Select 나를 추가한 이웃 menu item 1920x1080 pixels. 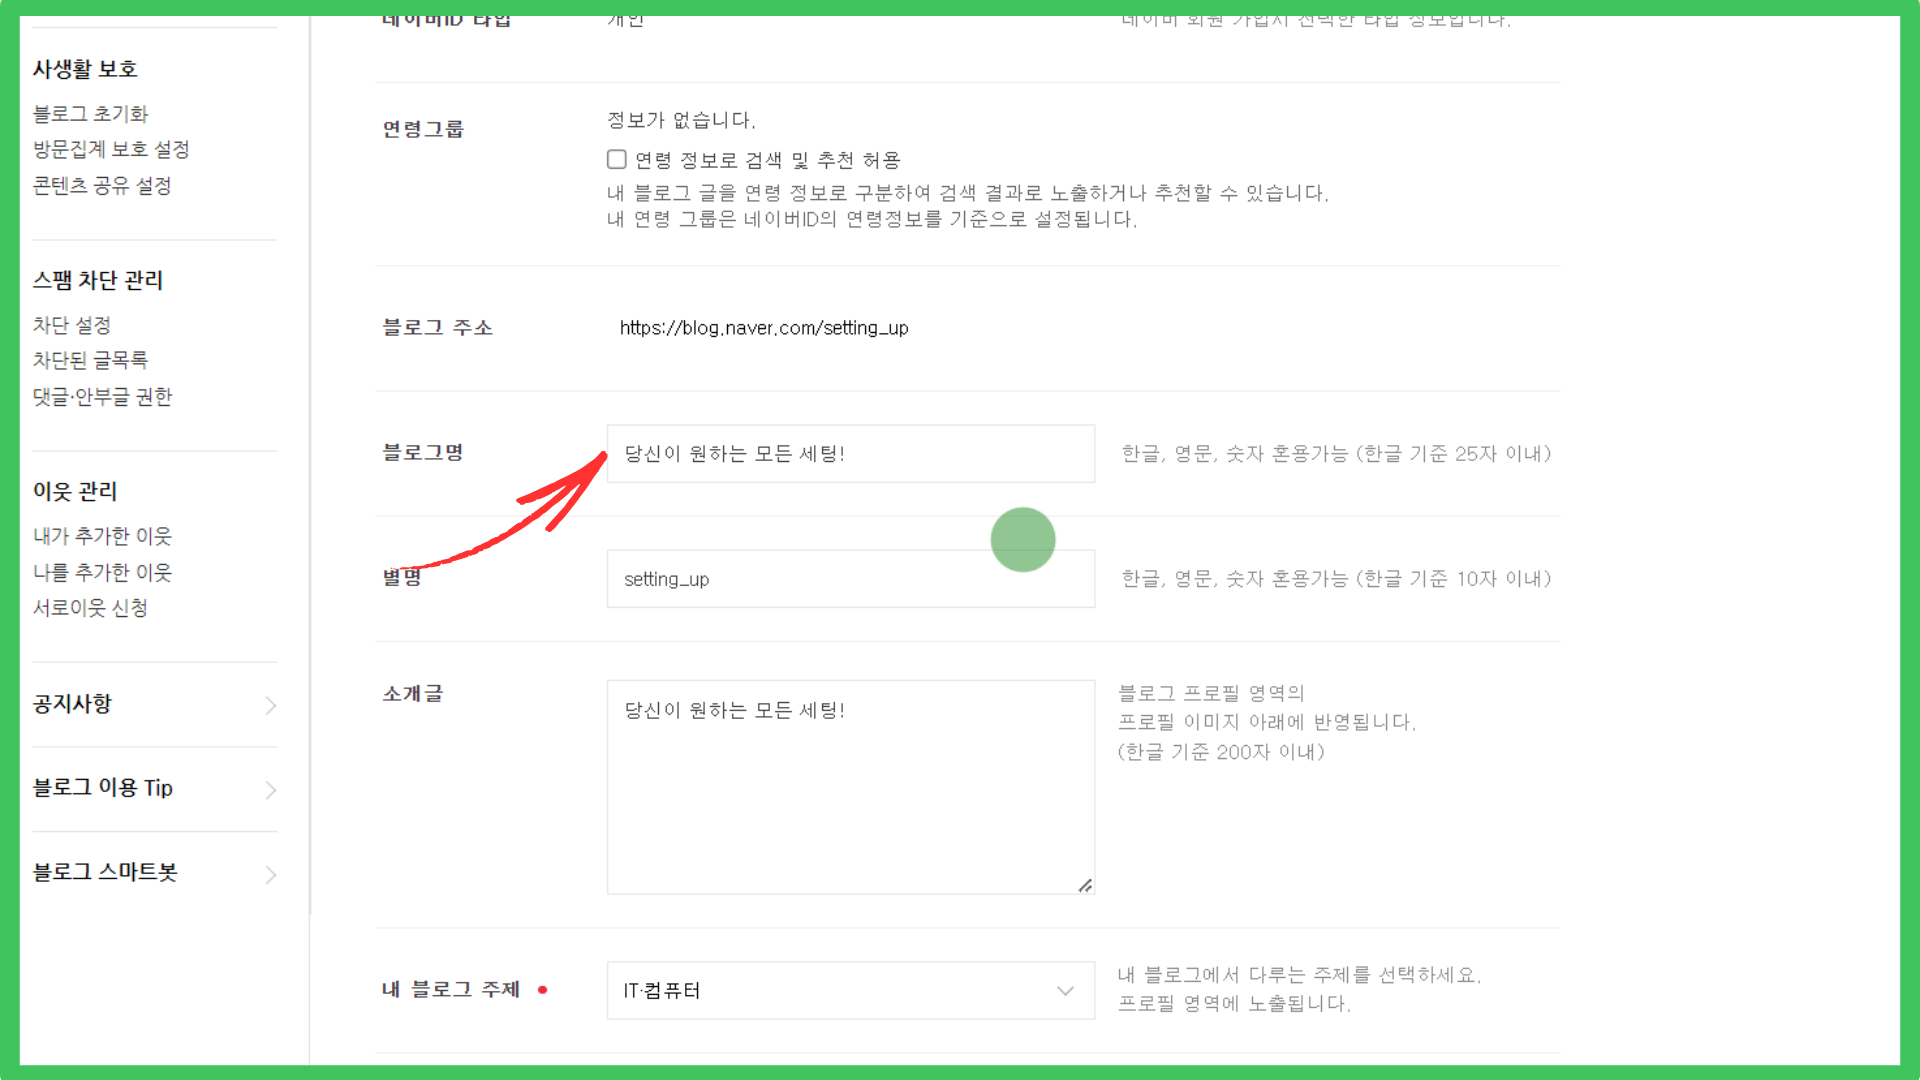pyautogui.click(x=102, y=572)
